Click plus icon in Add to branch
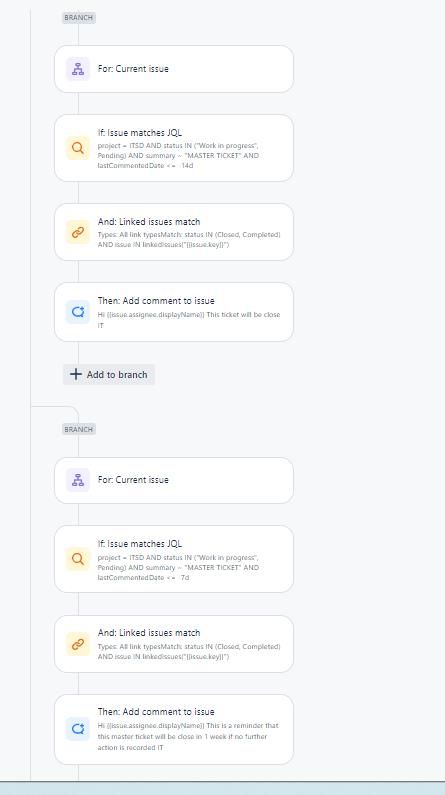 point(76,374)
